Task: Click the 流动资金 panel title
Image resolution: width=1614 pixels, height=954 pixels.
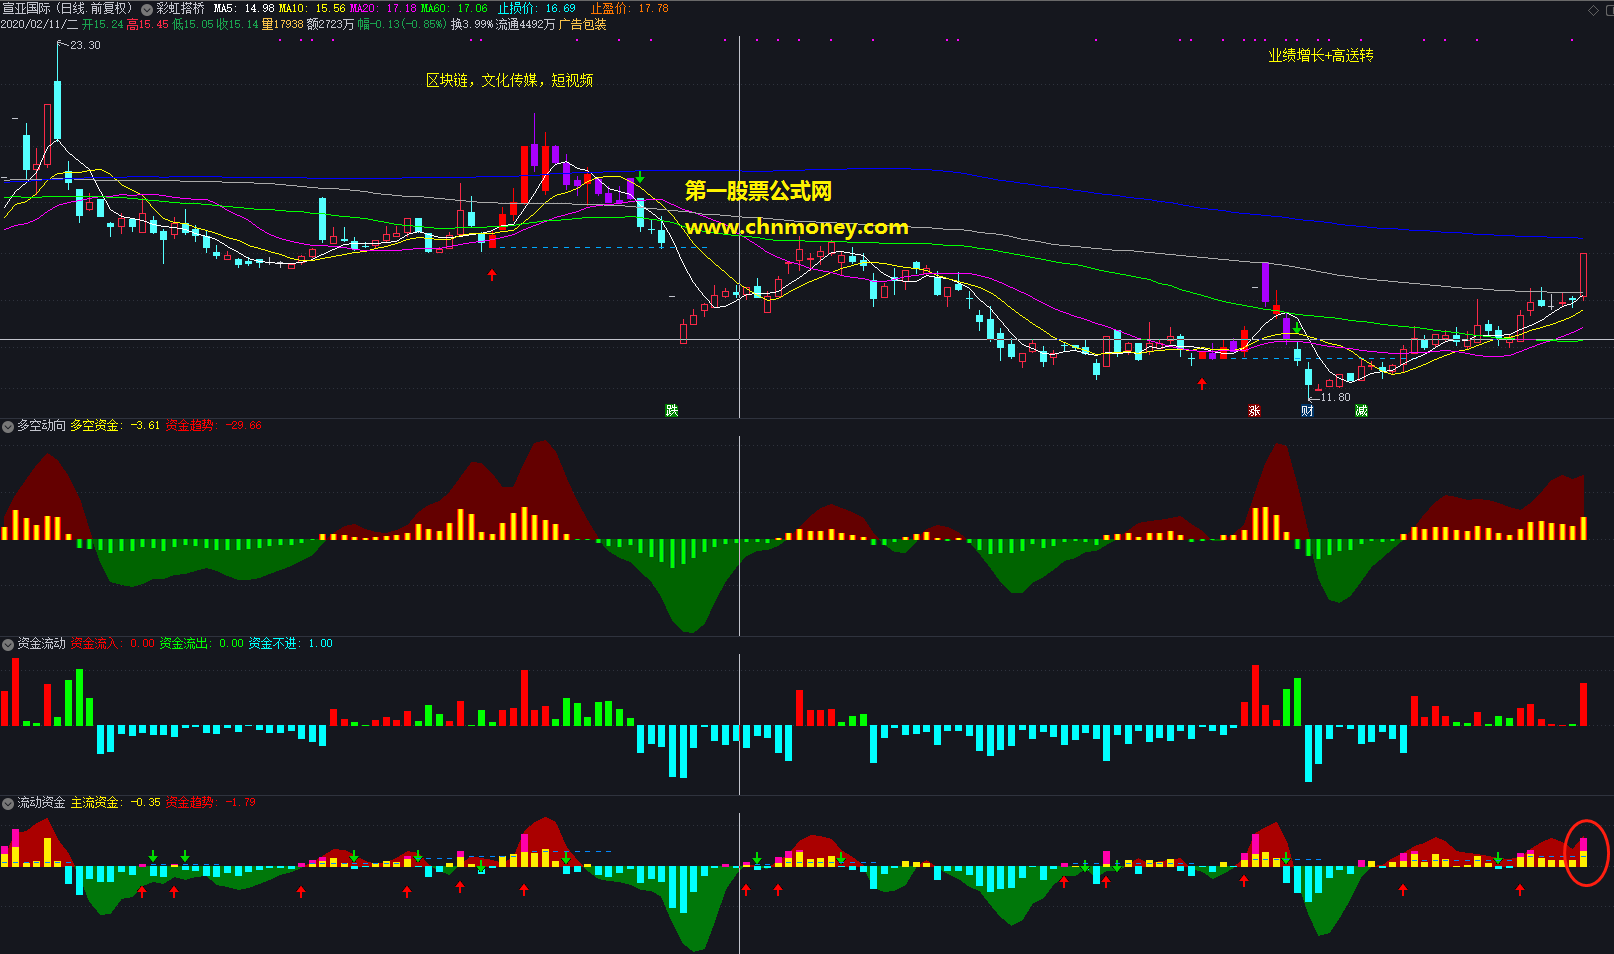Action: [x=41, y=802]
